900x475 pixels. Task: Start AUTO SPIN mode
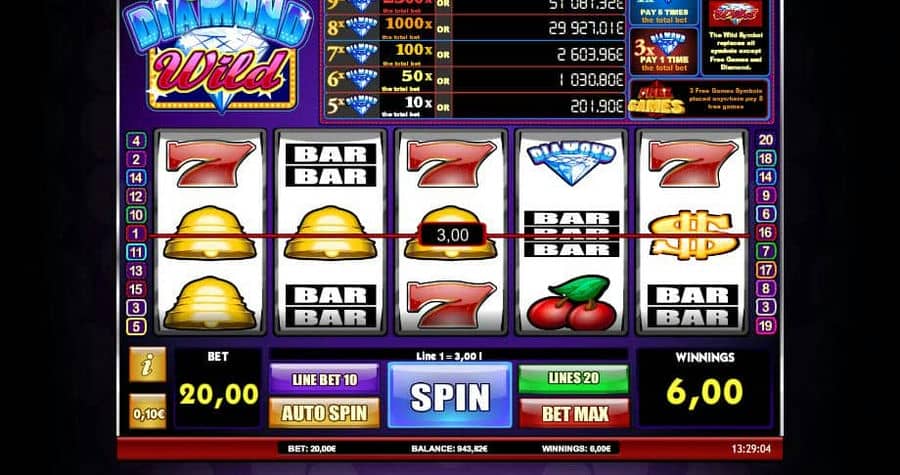pos(324,413)
